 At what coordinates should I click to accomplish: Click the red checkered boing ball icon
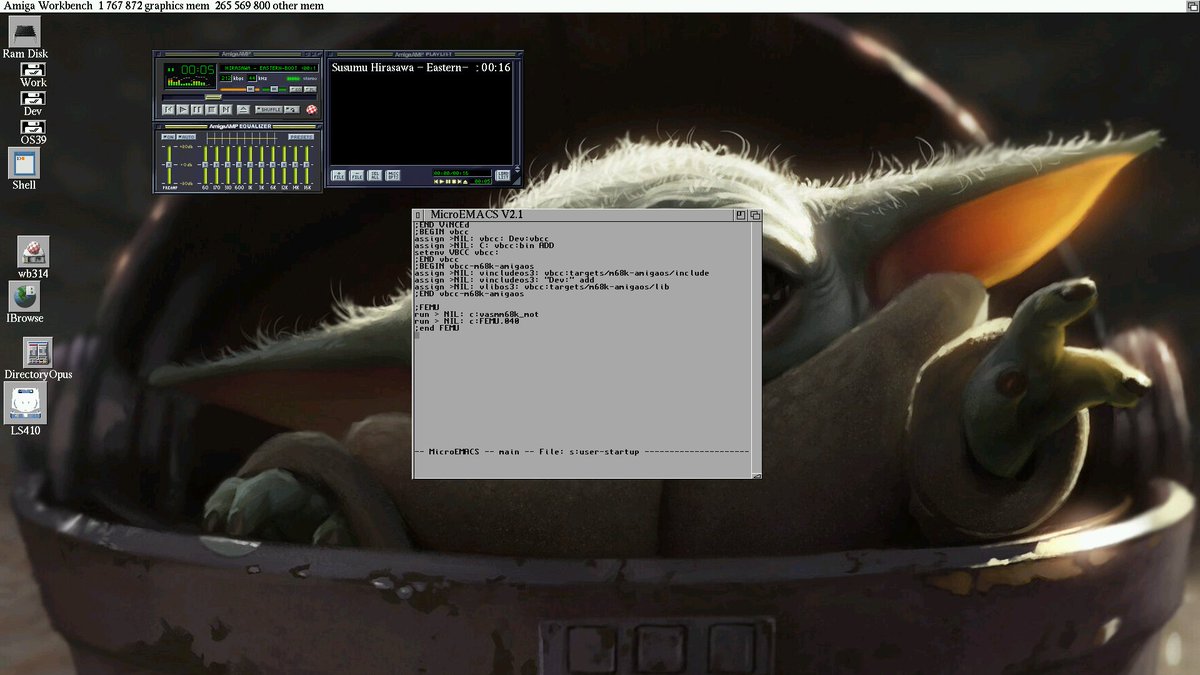point(312,109)
